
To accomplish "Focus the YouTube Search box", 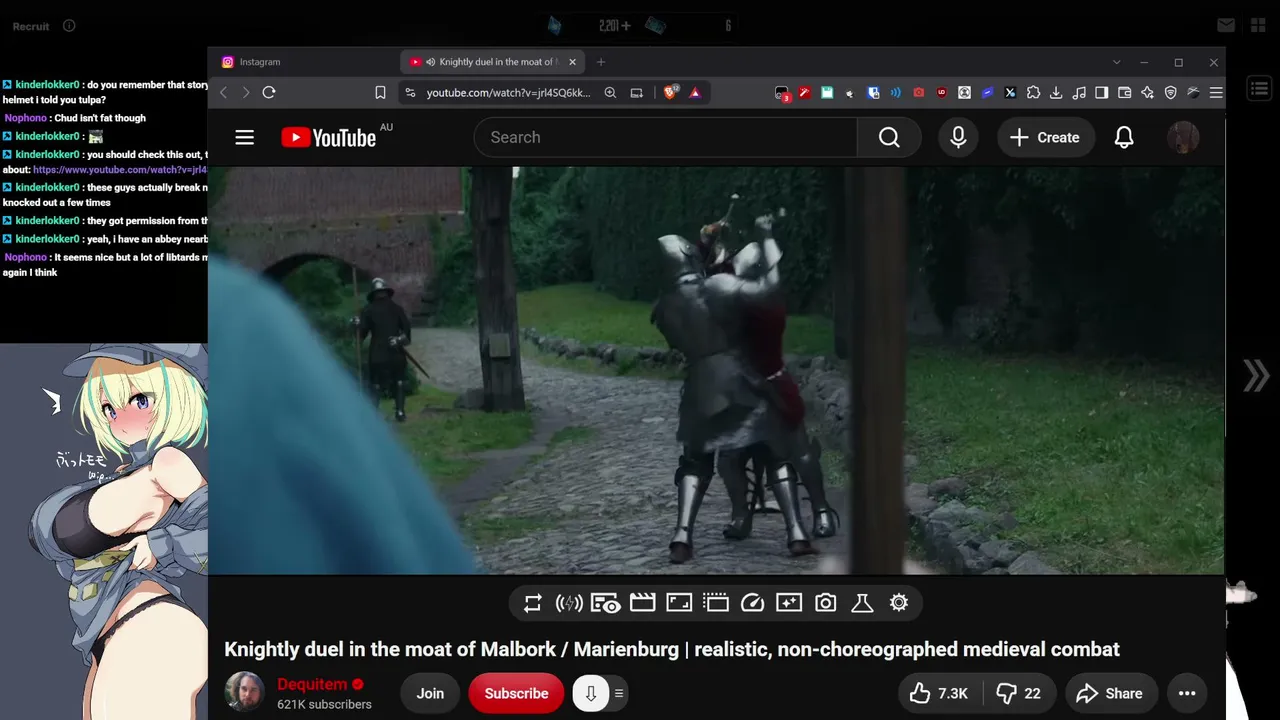I will 665,137.
